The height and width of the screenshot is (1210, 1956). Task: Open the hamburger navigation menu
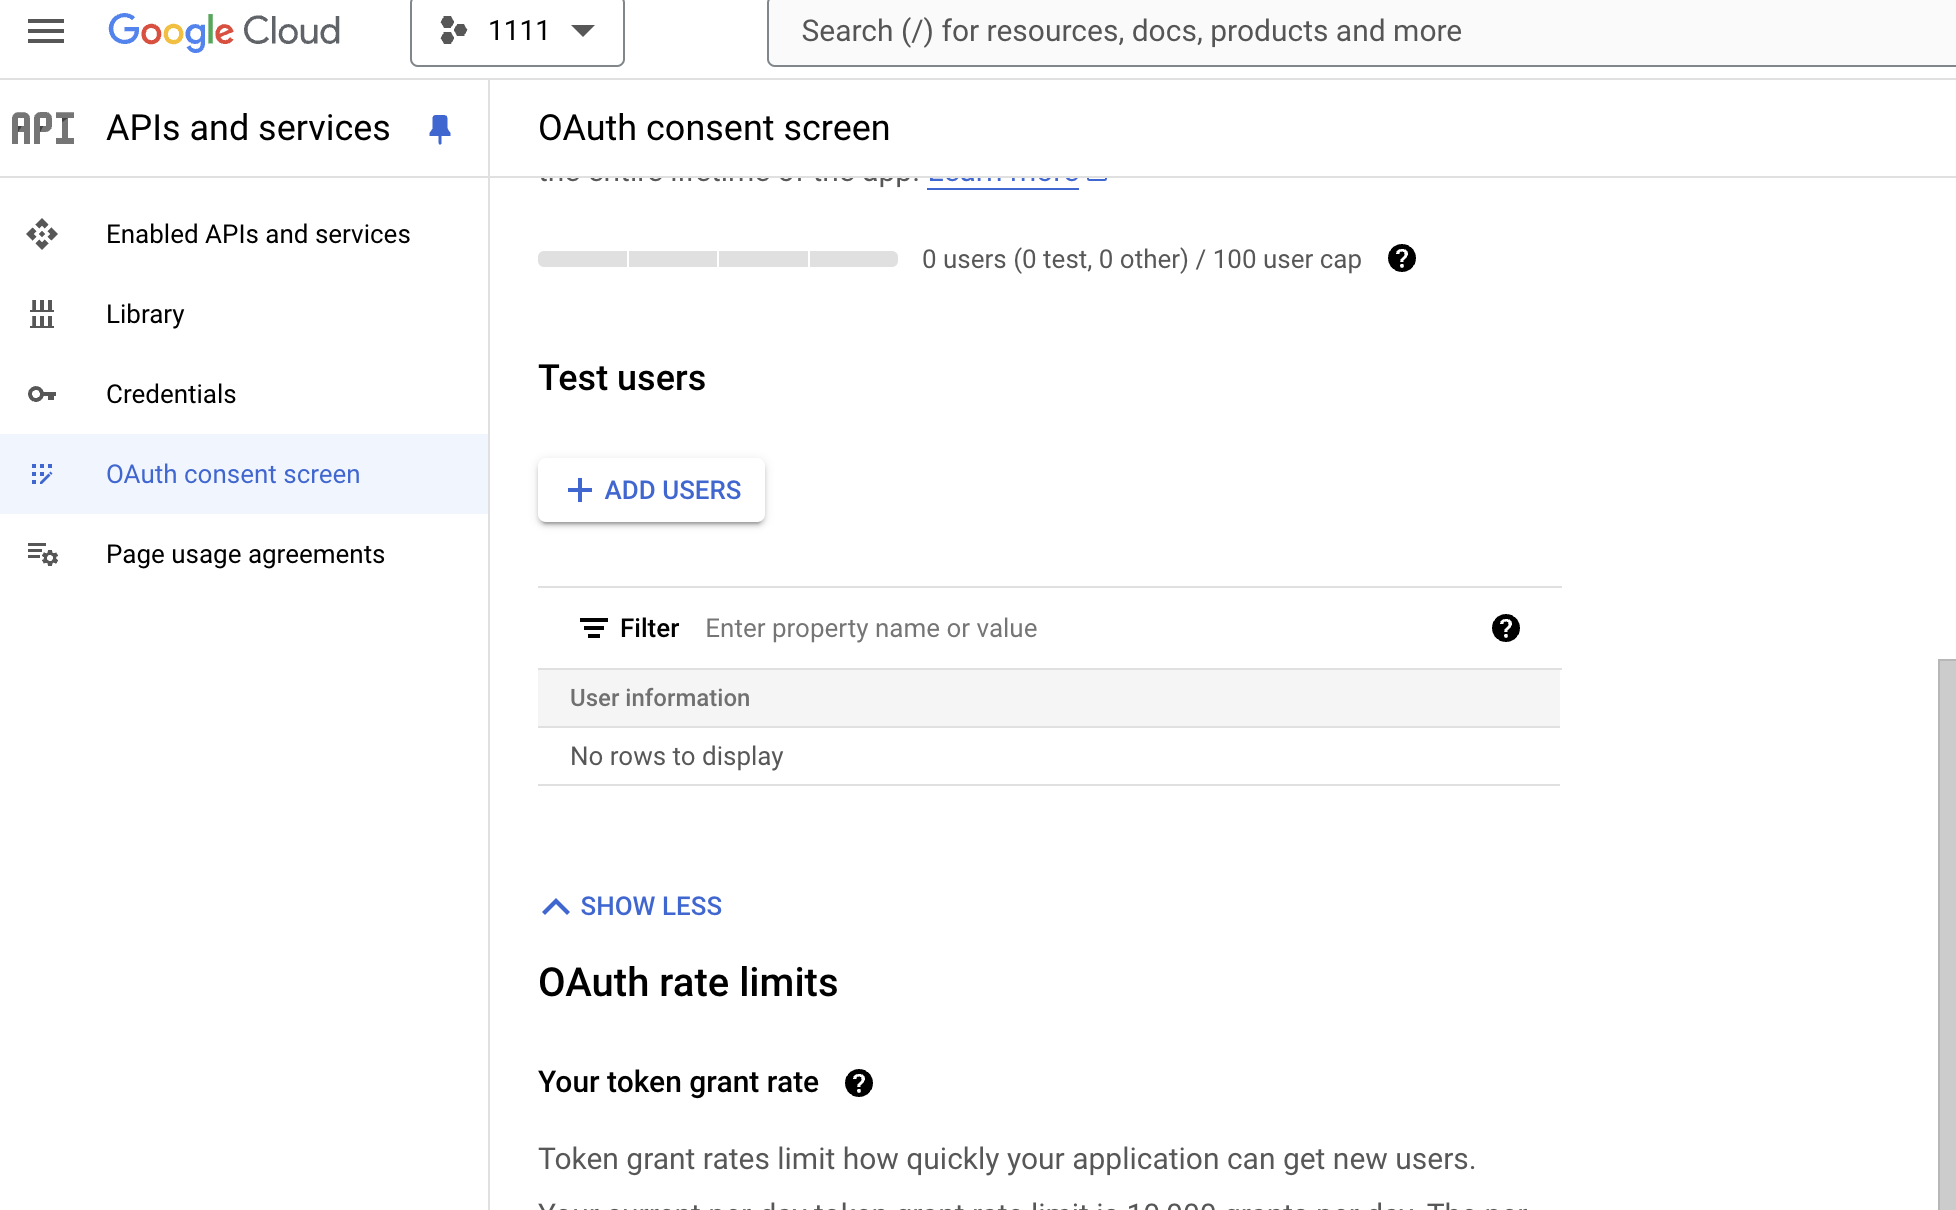click(x=46, y=31)
